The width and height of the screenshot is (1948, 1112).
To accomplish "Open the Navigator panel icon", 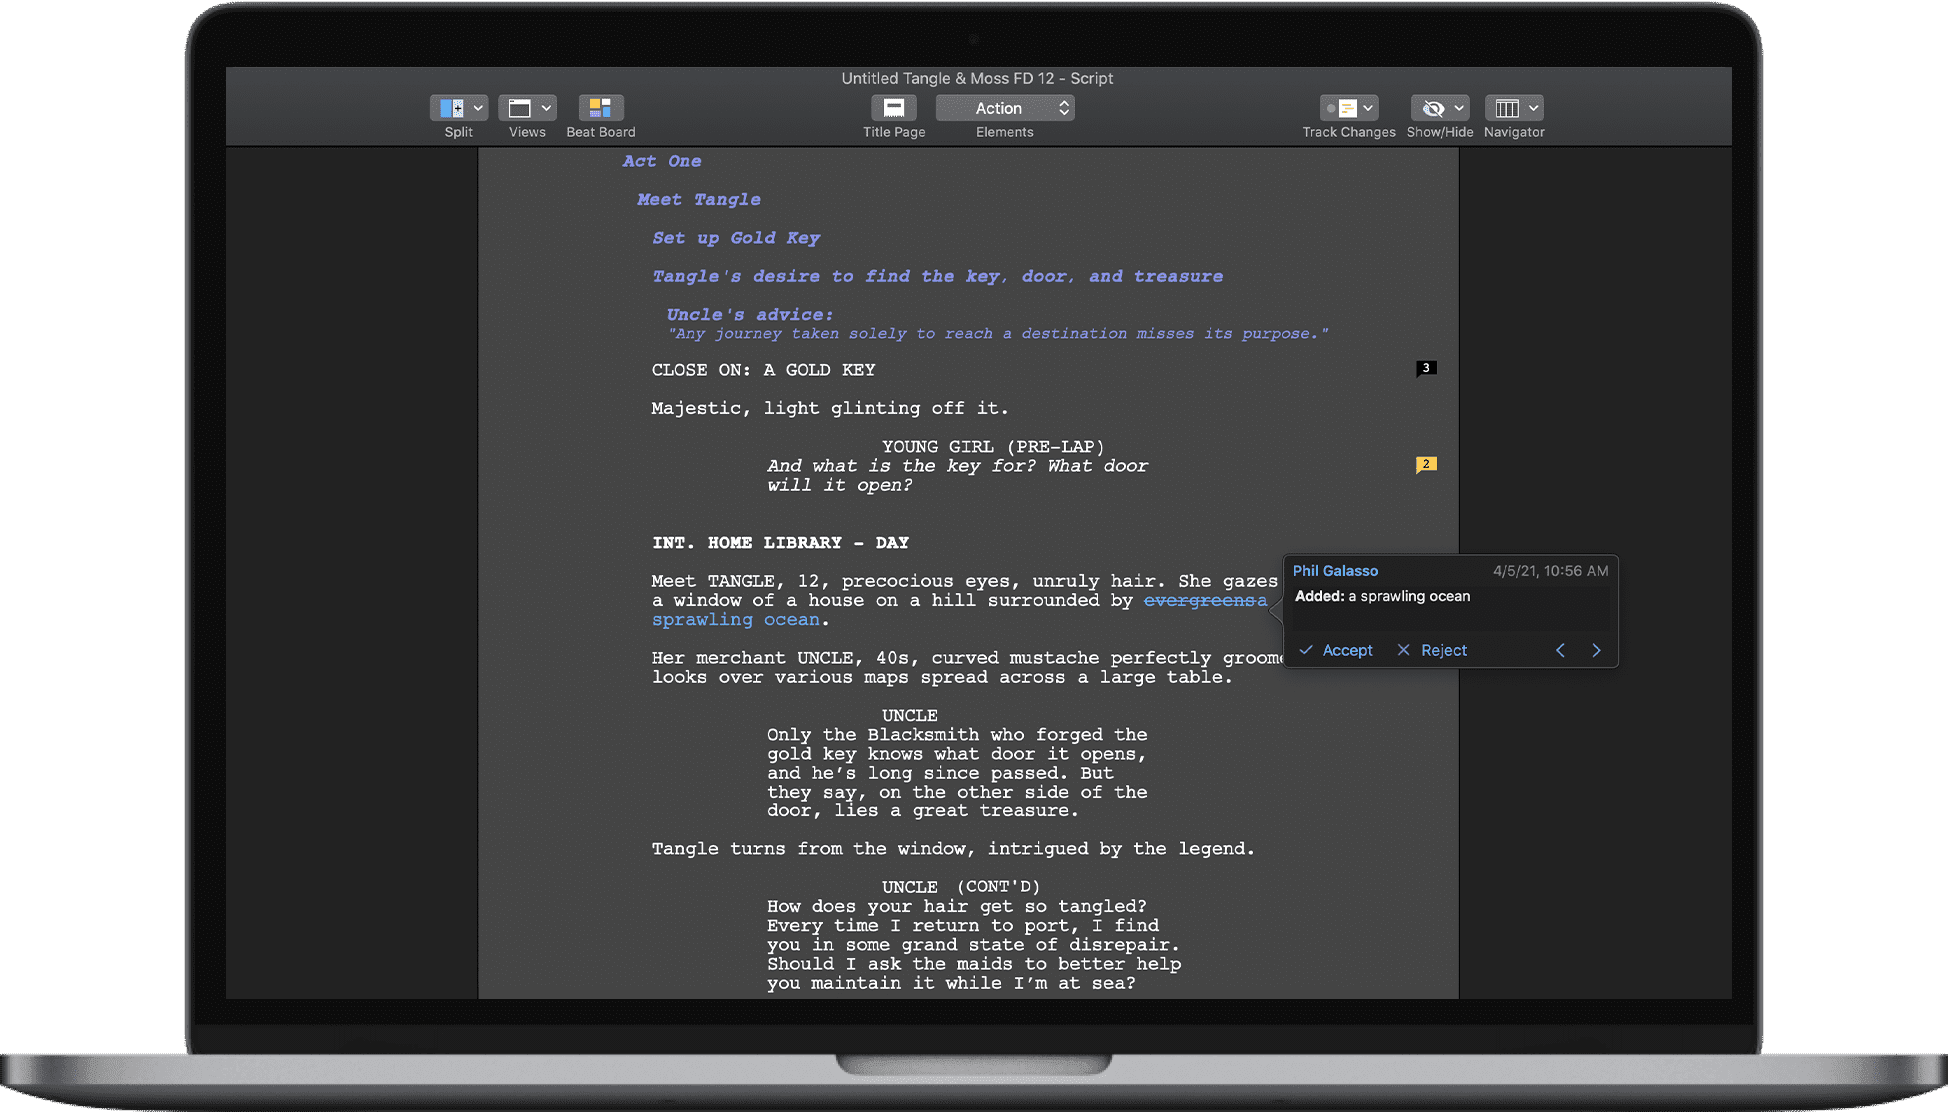I will [x=1507, y=108].
